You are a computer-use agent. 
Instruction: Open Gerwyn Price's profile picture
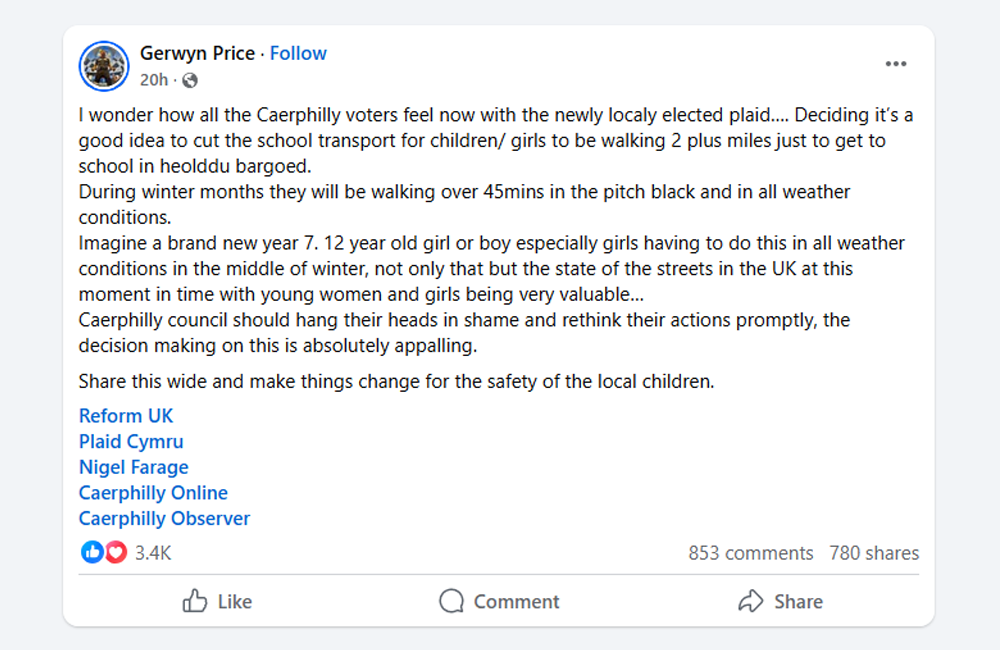104,66
